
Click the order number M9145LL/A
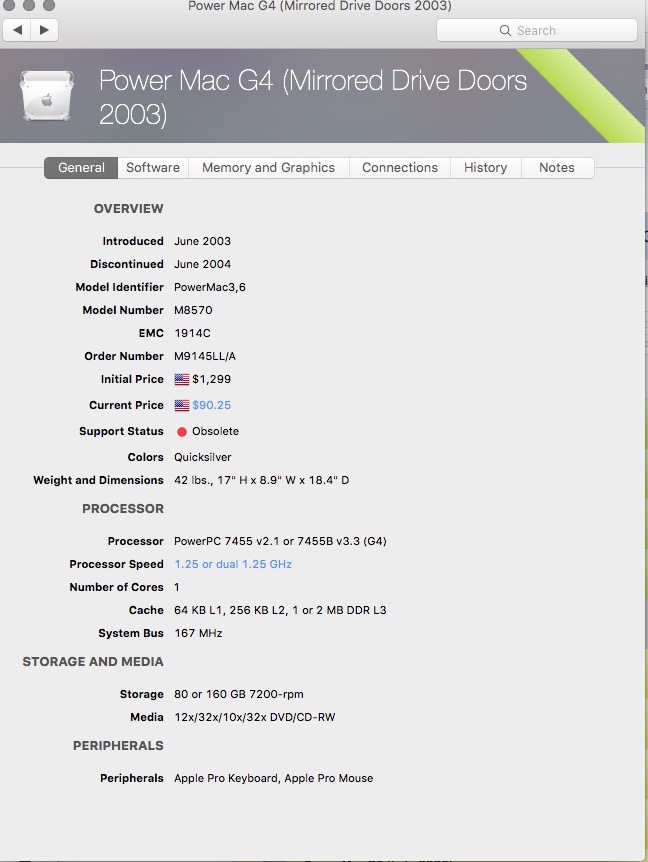click(204, 357)
